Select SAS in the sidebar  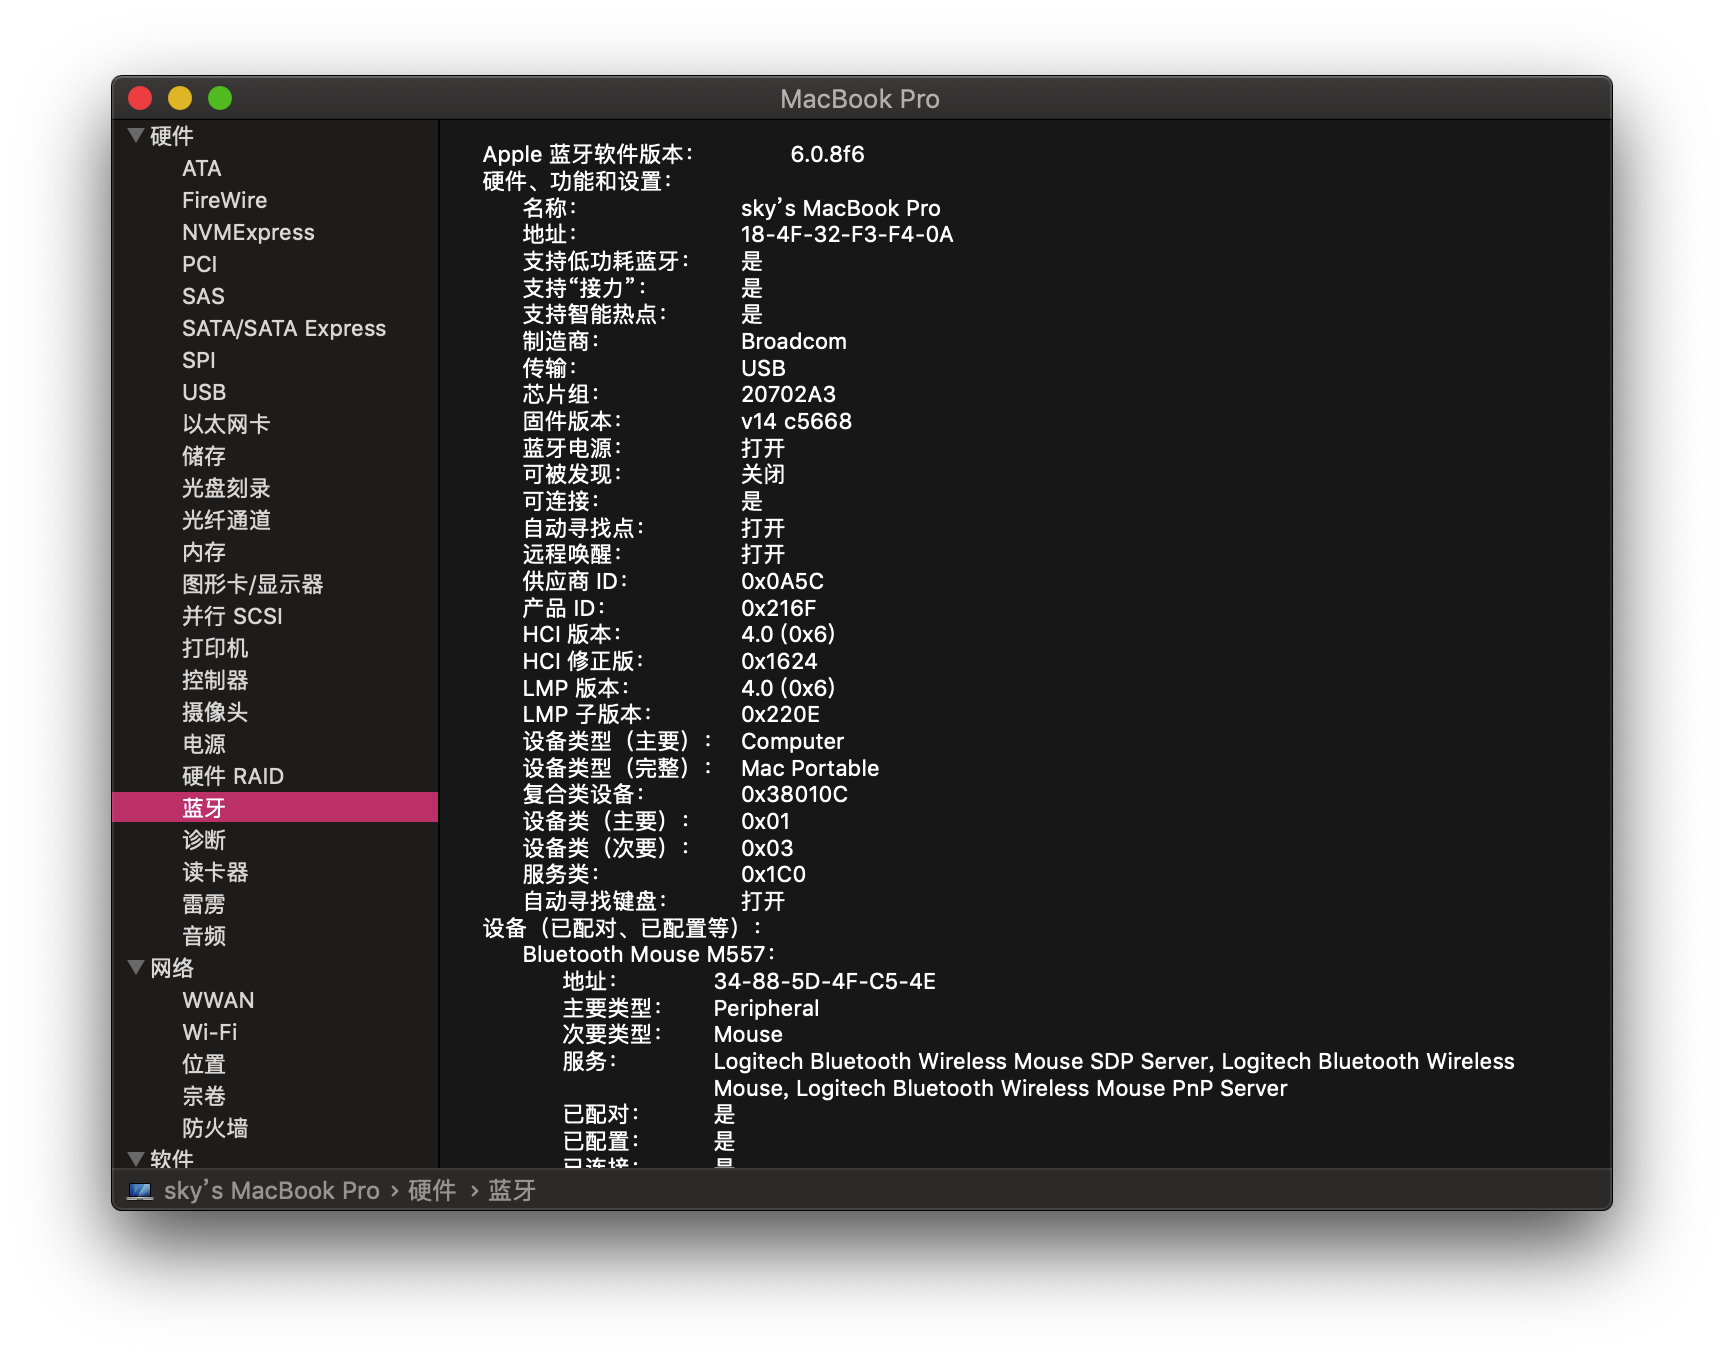pos(203,296)
